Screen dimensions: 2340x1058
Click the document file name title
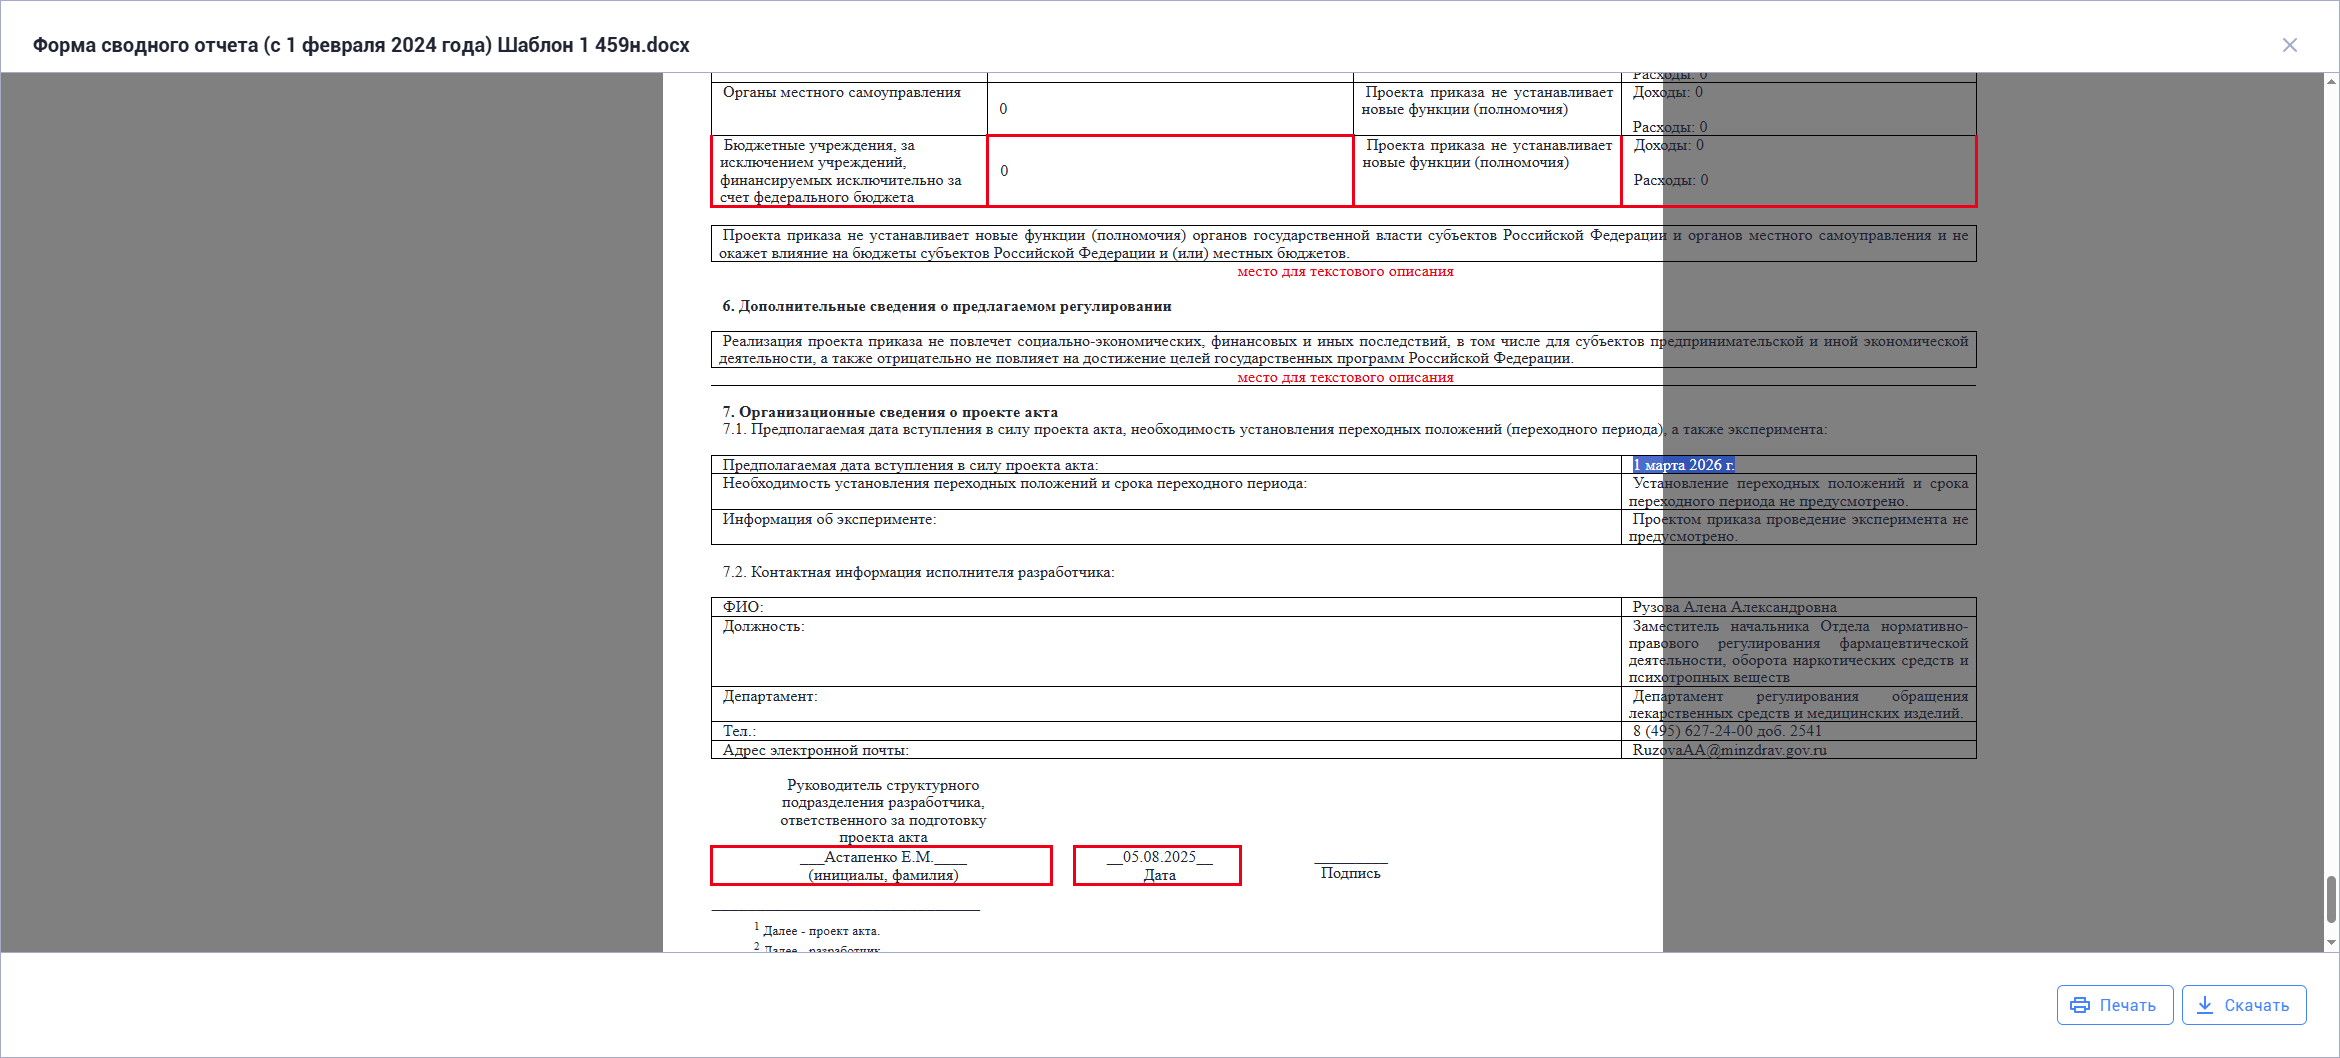click(x=361, y=45)
